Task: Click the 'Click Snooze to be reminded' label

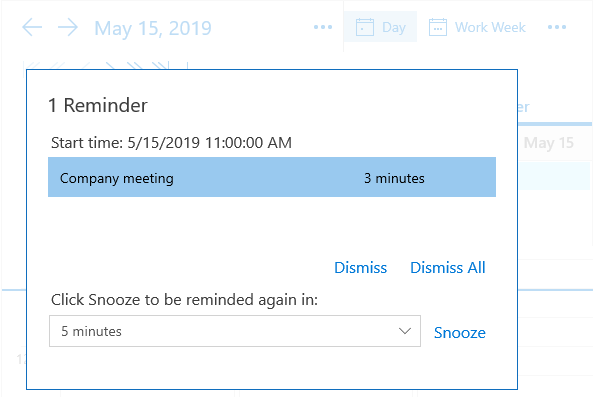Action: pos(184,300)
